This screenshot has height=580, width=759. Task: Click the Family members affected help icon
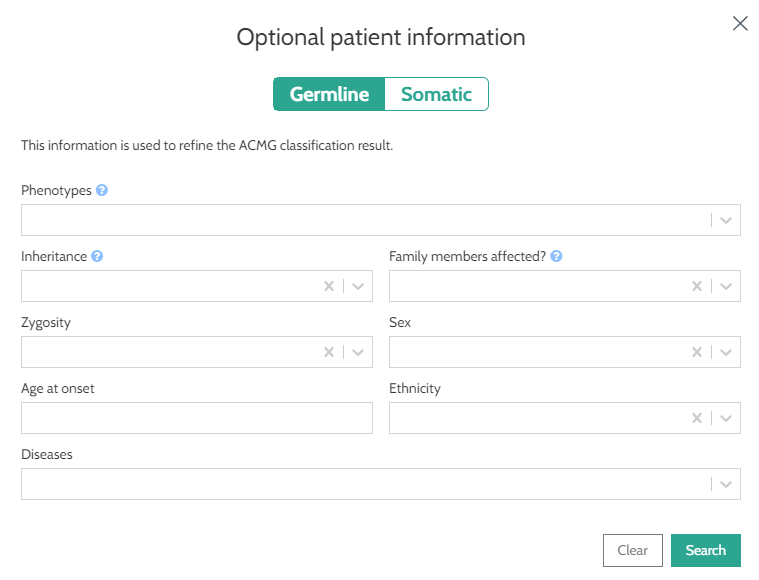pyautogui.click(x=556, y=256)
